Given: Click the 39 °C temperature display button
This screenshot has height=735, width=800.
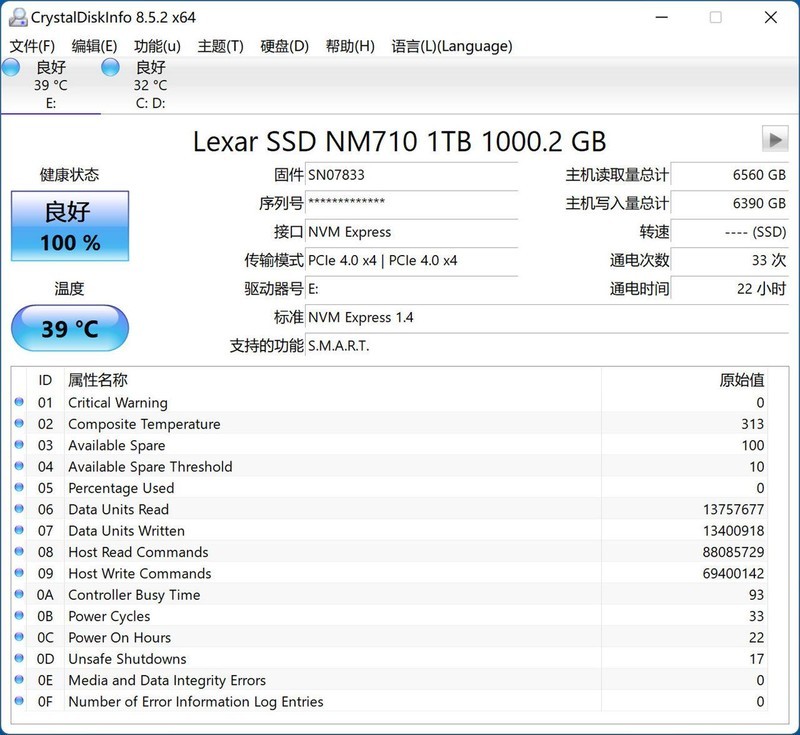Looking at the screenshot, I should pyautogui.click(x=68, y=325).
